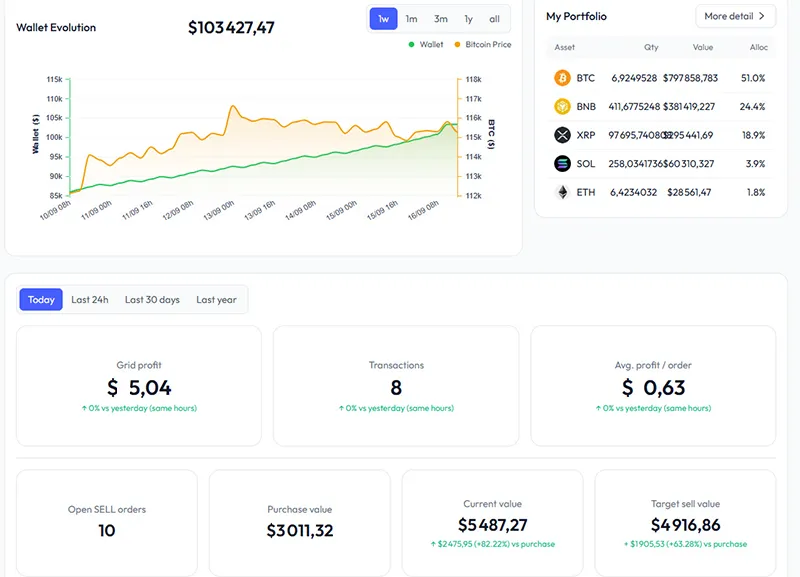Show all-time chart range

494,19
